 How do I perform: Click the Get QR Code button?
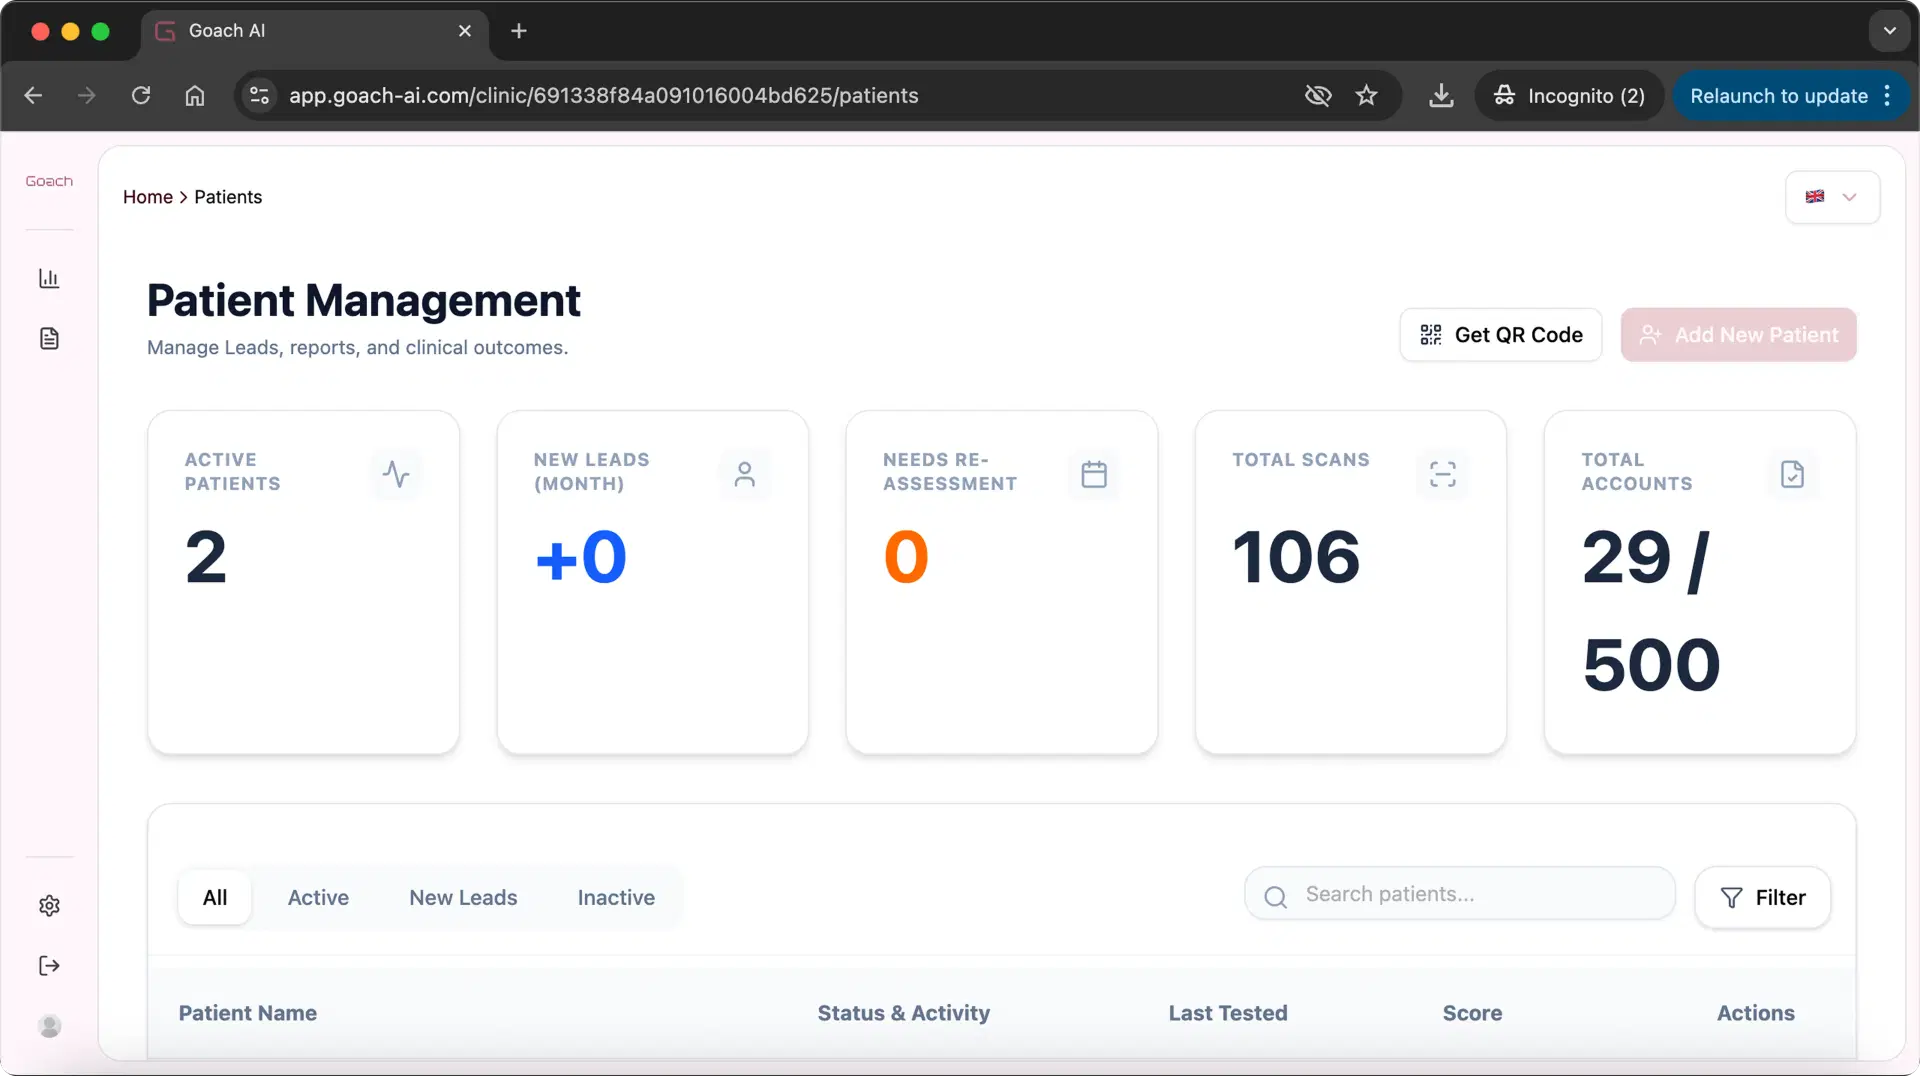point(1500,335)
